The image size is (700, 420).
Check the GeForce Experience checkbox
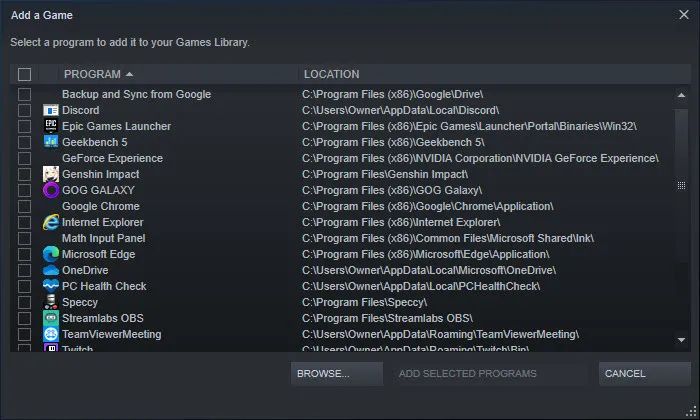pos(25,158)
